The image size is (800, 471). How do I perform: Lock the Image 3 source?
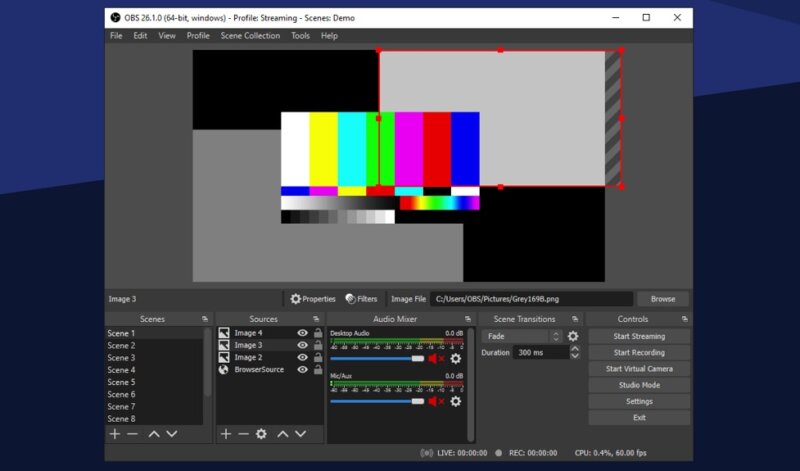coord(318,345)
